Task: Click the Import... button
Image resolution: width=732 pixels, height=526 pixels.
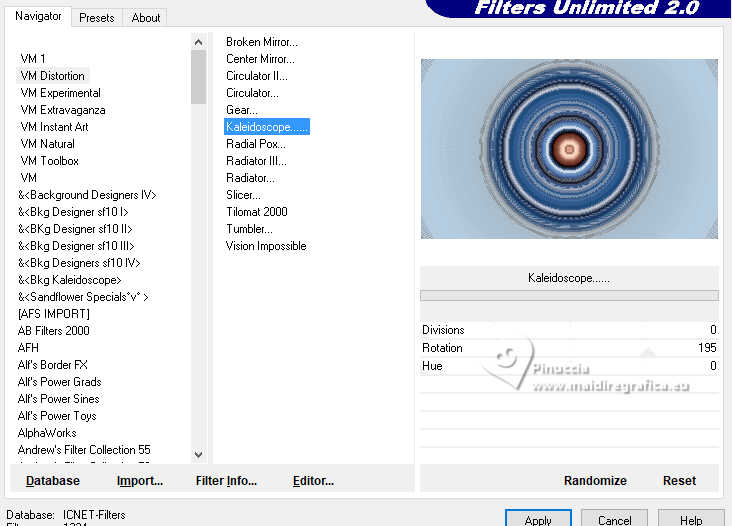Action: (x=140, y=481)
